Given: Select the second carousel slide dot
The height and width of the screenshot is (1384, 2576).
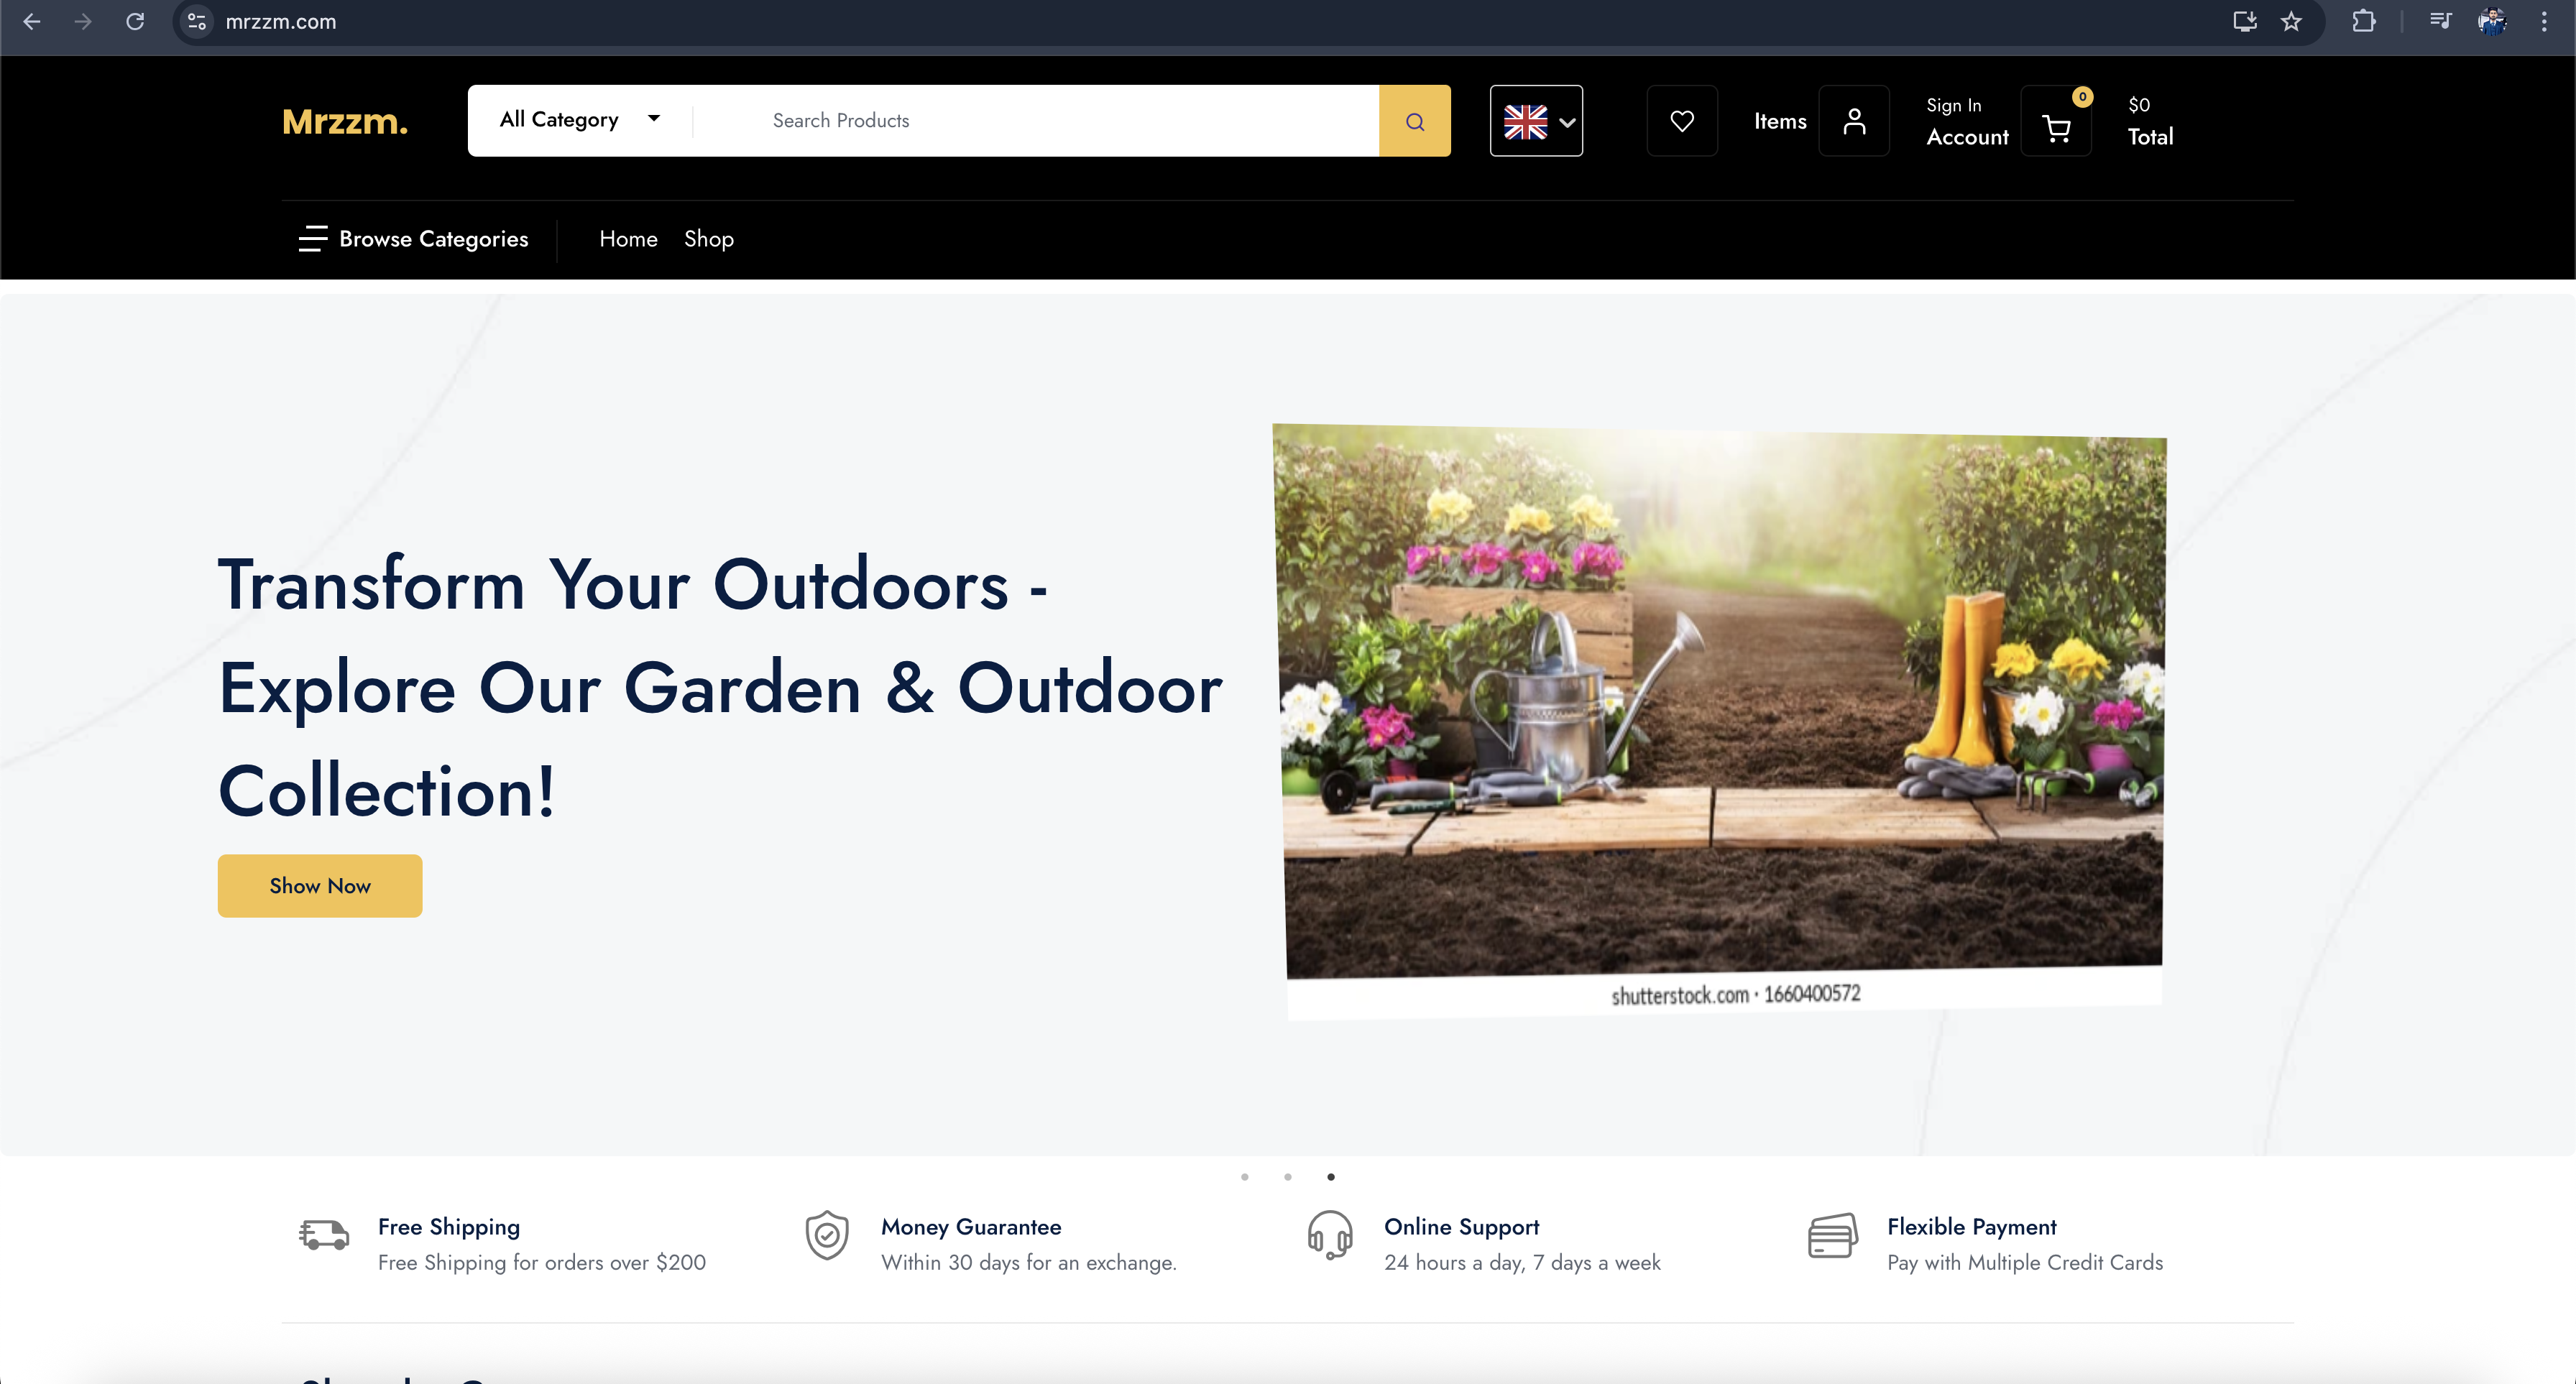Looking at the screenshot, I should point(1288,1177).
